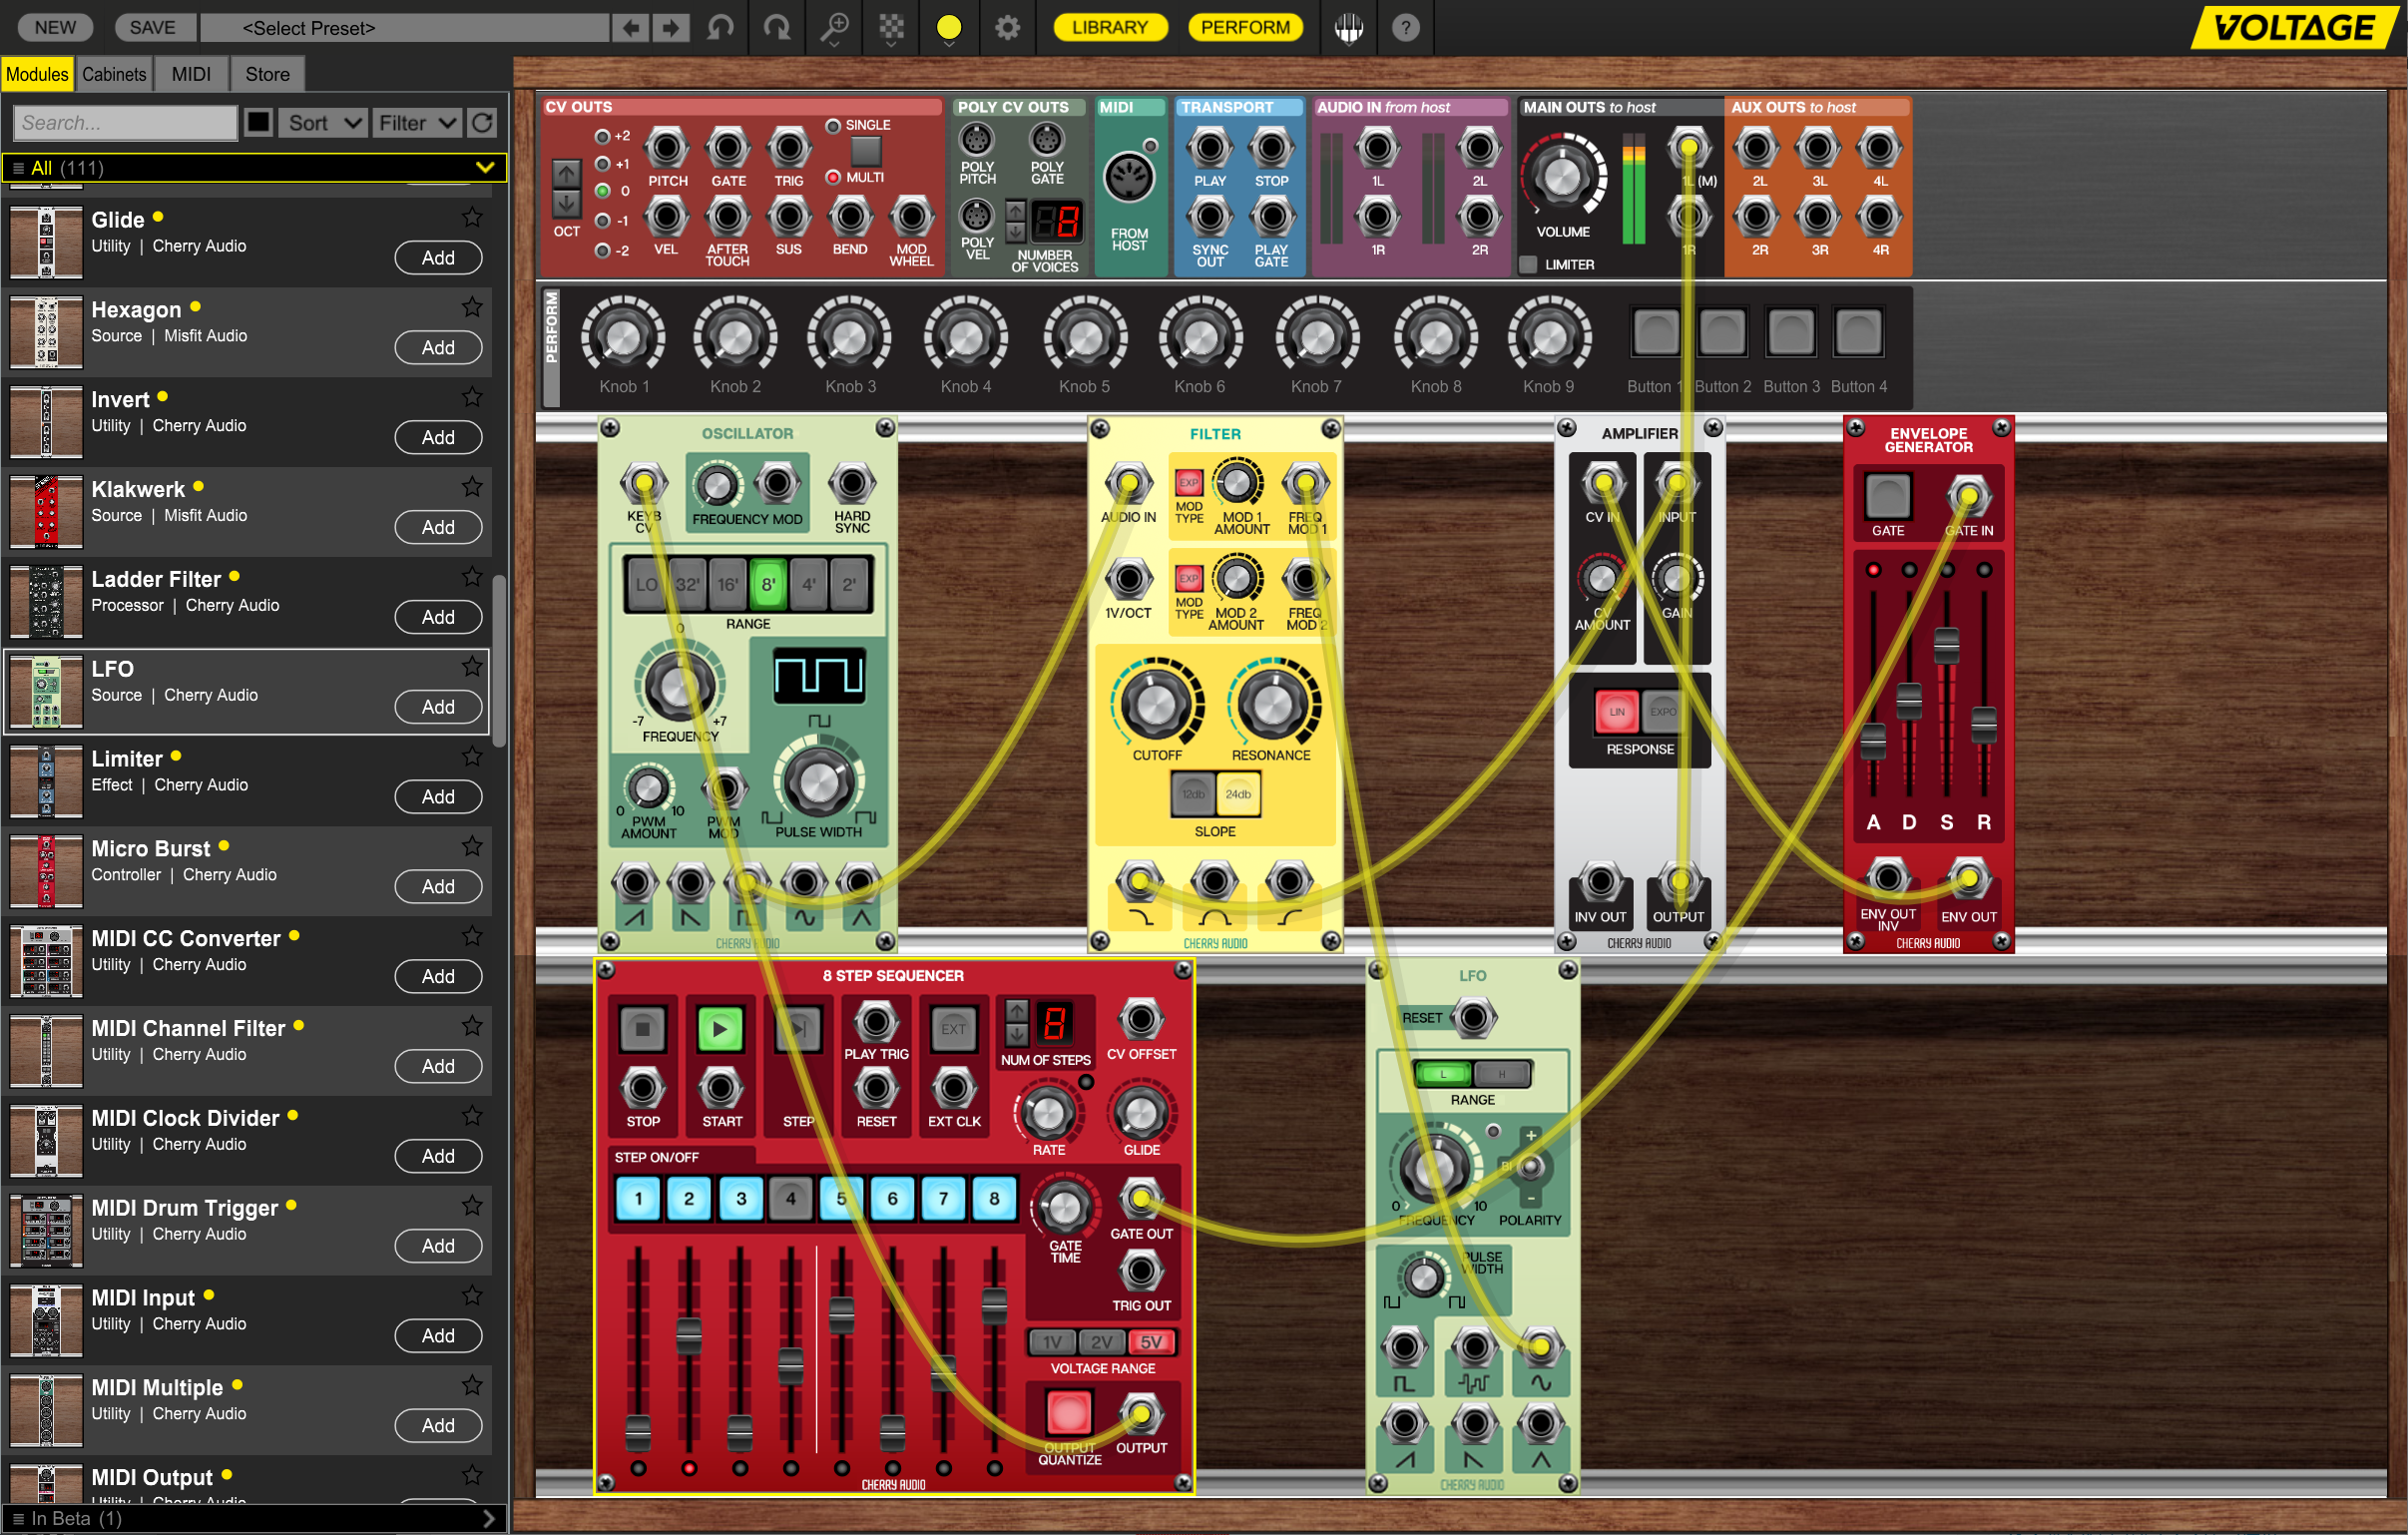
Task: Open the PERFORM panel
Action: click(1245, 27)
